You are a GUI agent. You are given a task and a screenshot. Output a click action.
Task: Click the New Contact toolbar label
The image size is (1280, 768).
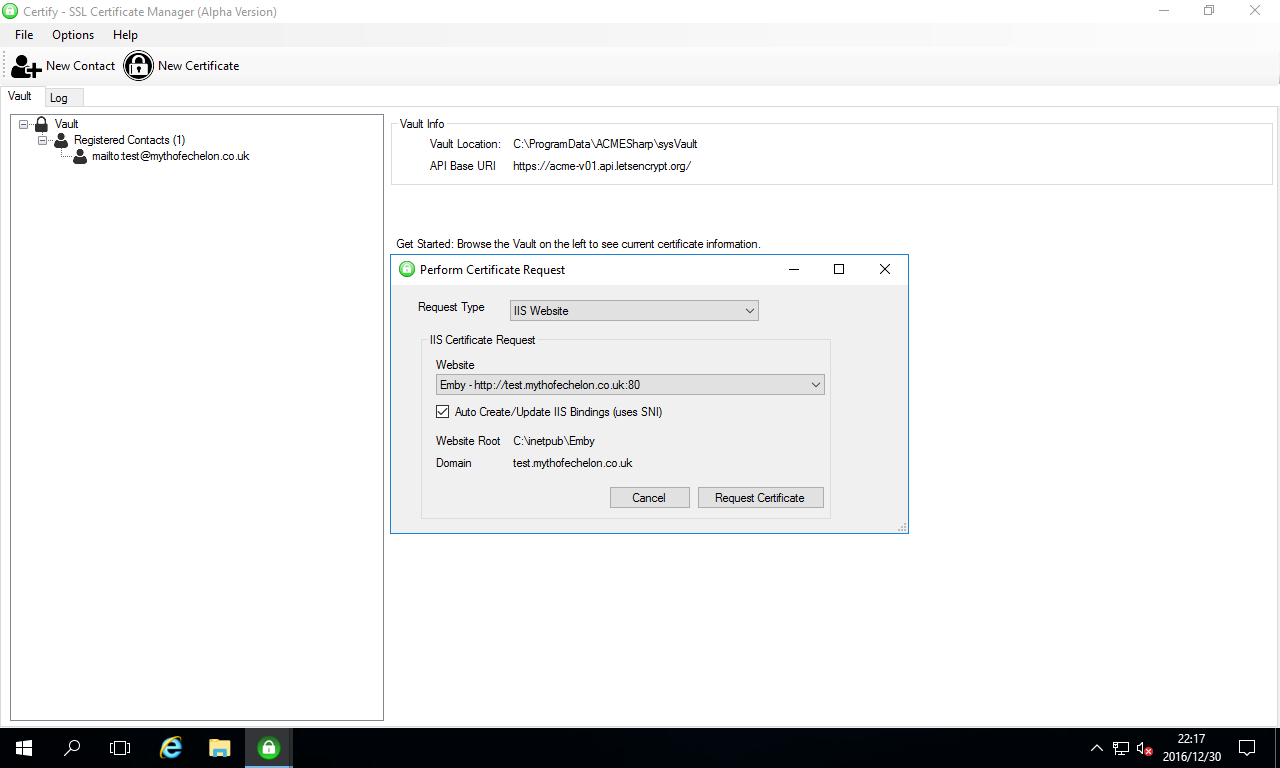[x=81, y=66]
